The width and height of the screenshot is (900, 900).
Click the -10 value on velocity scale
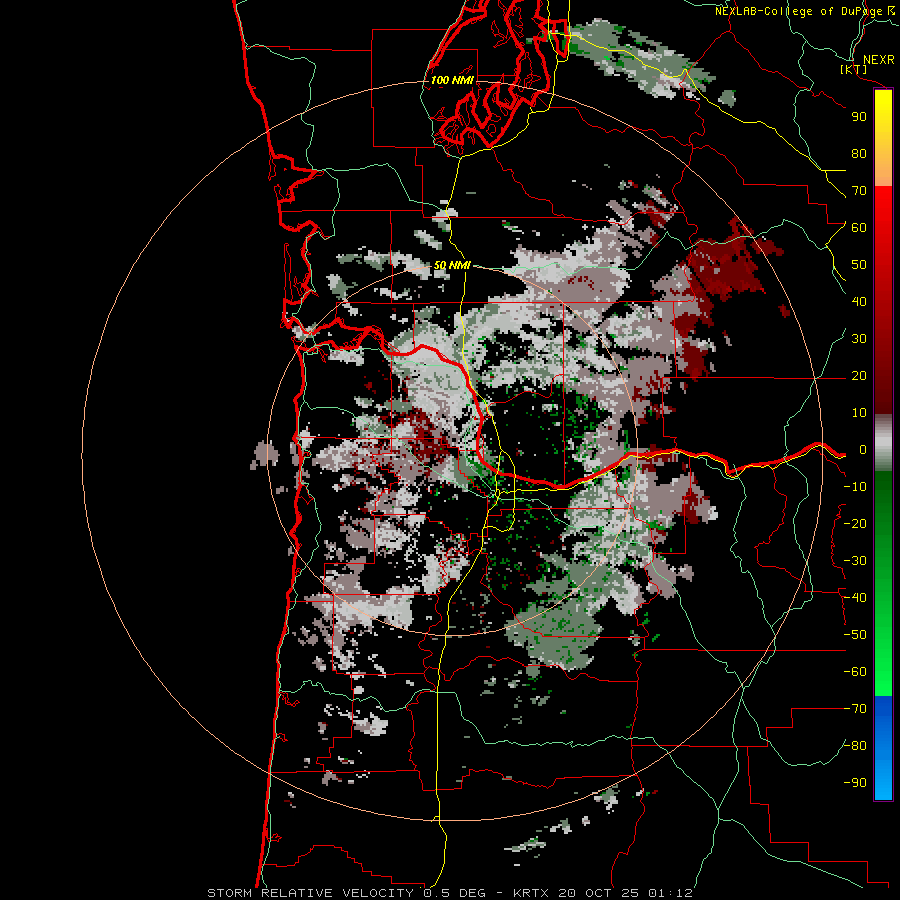point(855,487)
